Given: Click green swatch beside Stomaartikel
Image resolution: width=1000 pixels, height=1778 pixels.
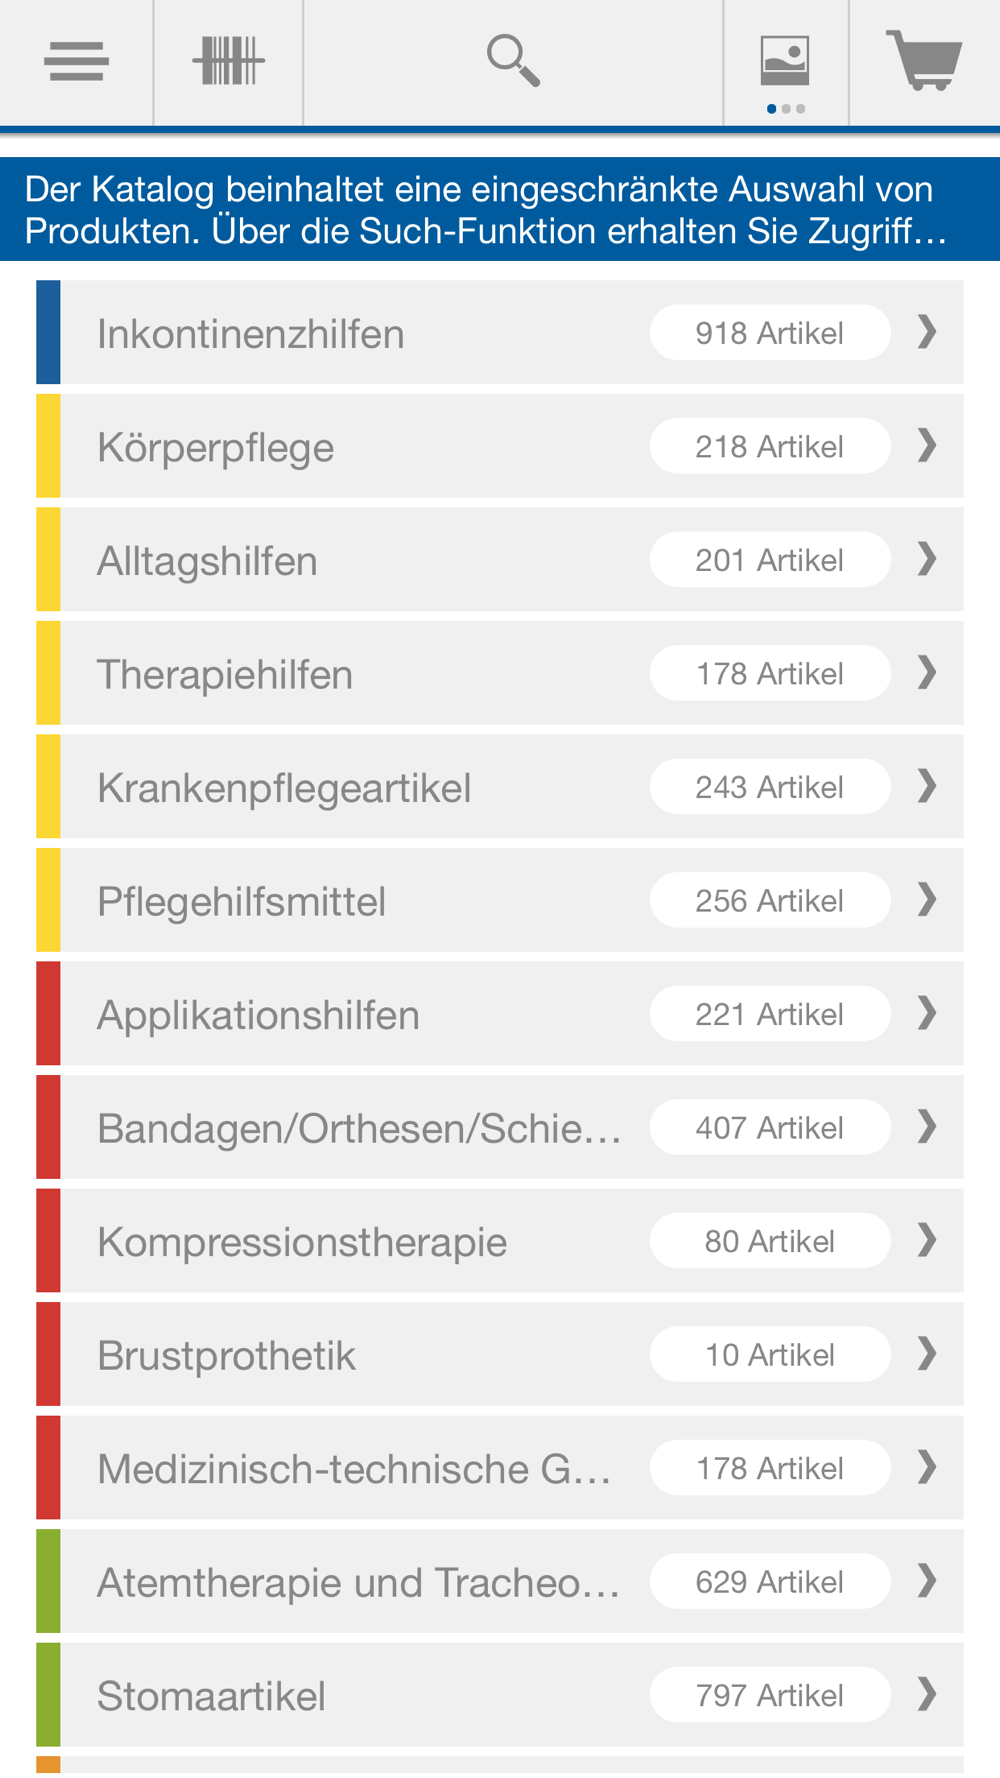Looking at the screenshot, I should tap(48, 1695).
